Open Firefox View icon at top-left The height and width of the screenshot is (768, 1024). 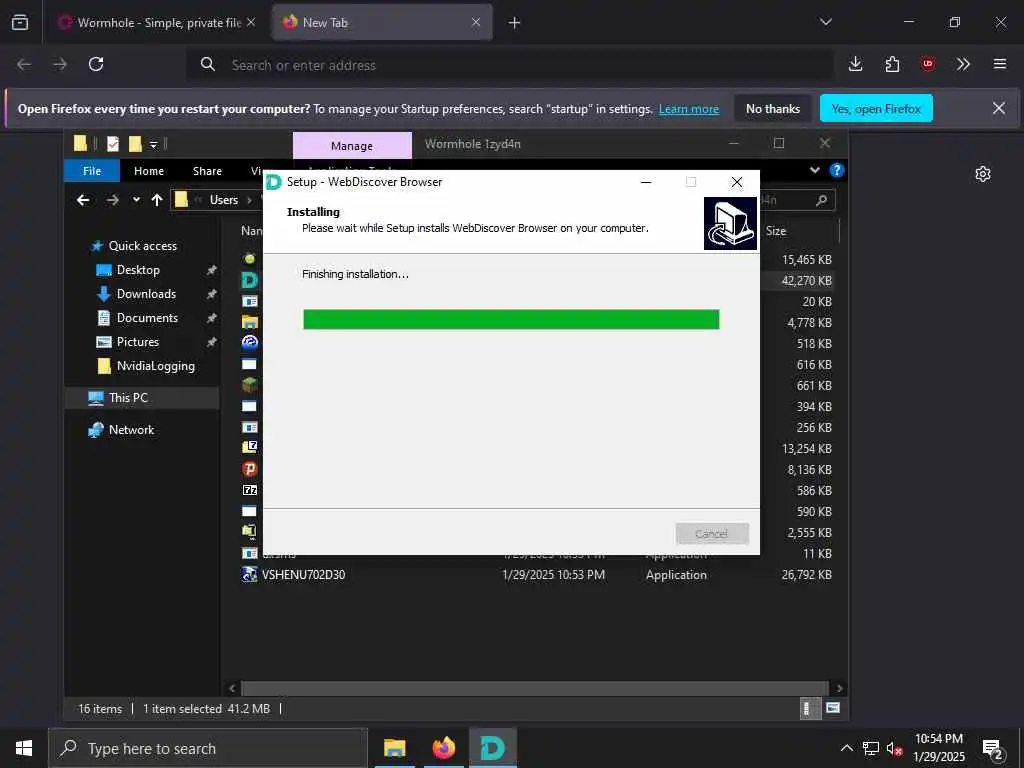click(20, 22)
